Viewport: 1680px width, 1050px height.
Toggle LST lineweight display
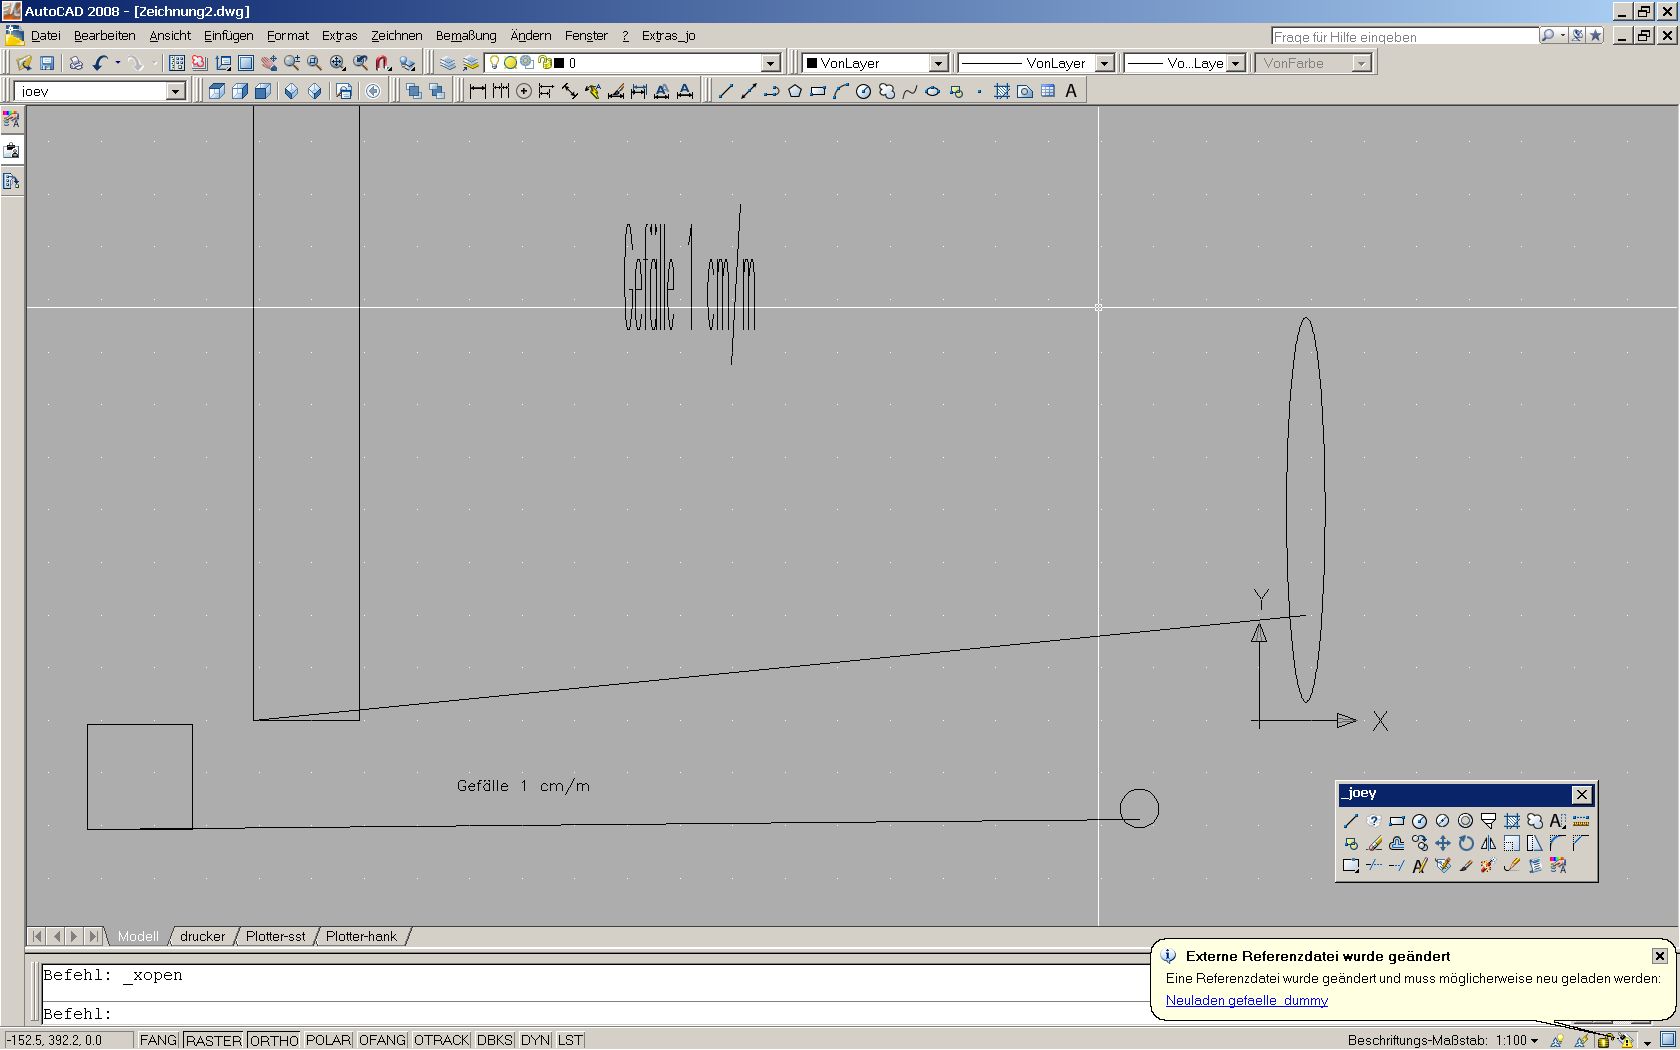coord(570,1040)
